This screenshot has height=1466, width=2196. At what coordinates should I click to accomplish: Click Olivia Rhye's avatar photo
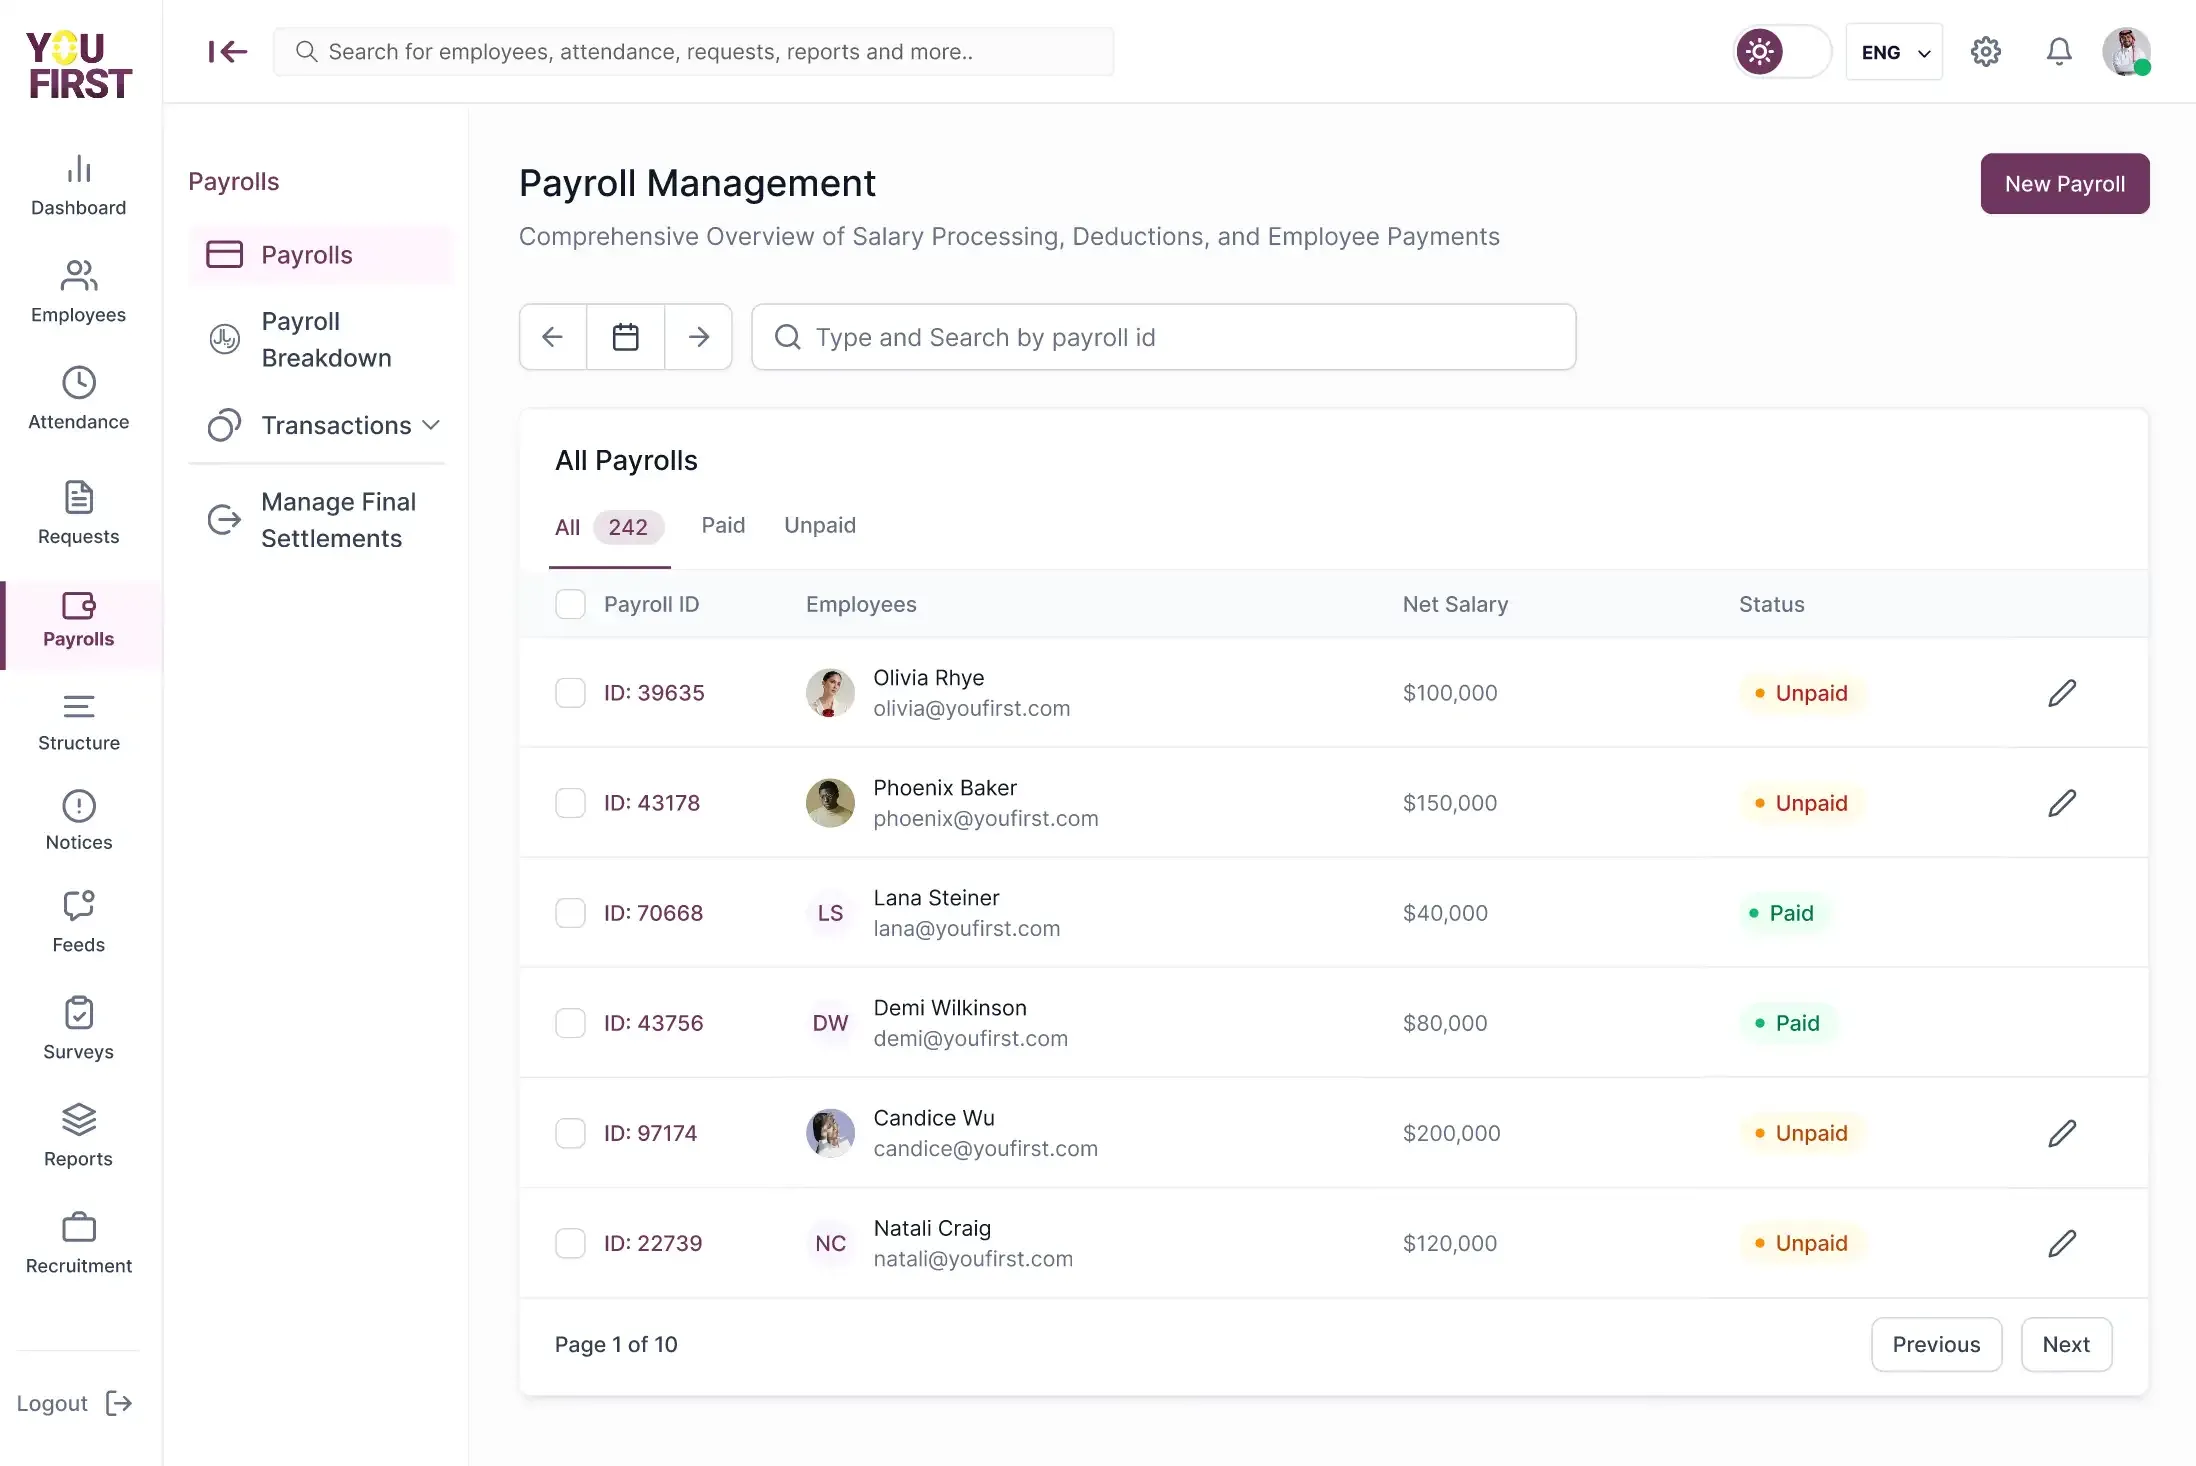pyautogui.click(x=830, y=693)
